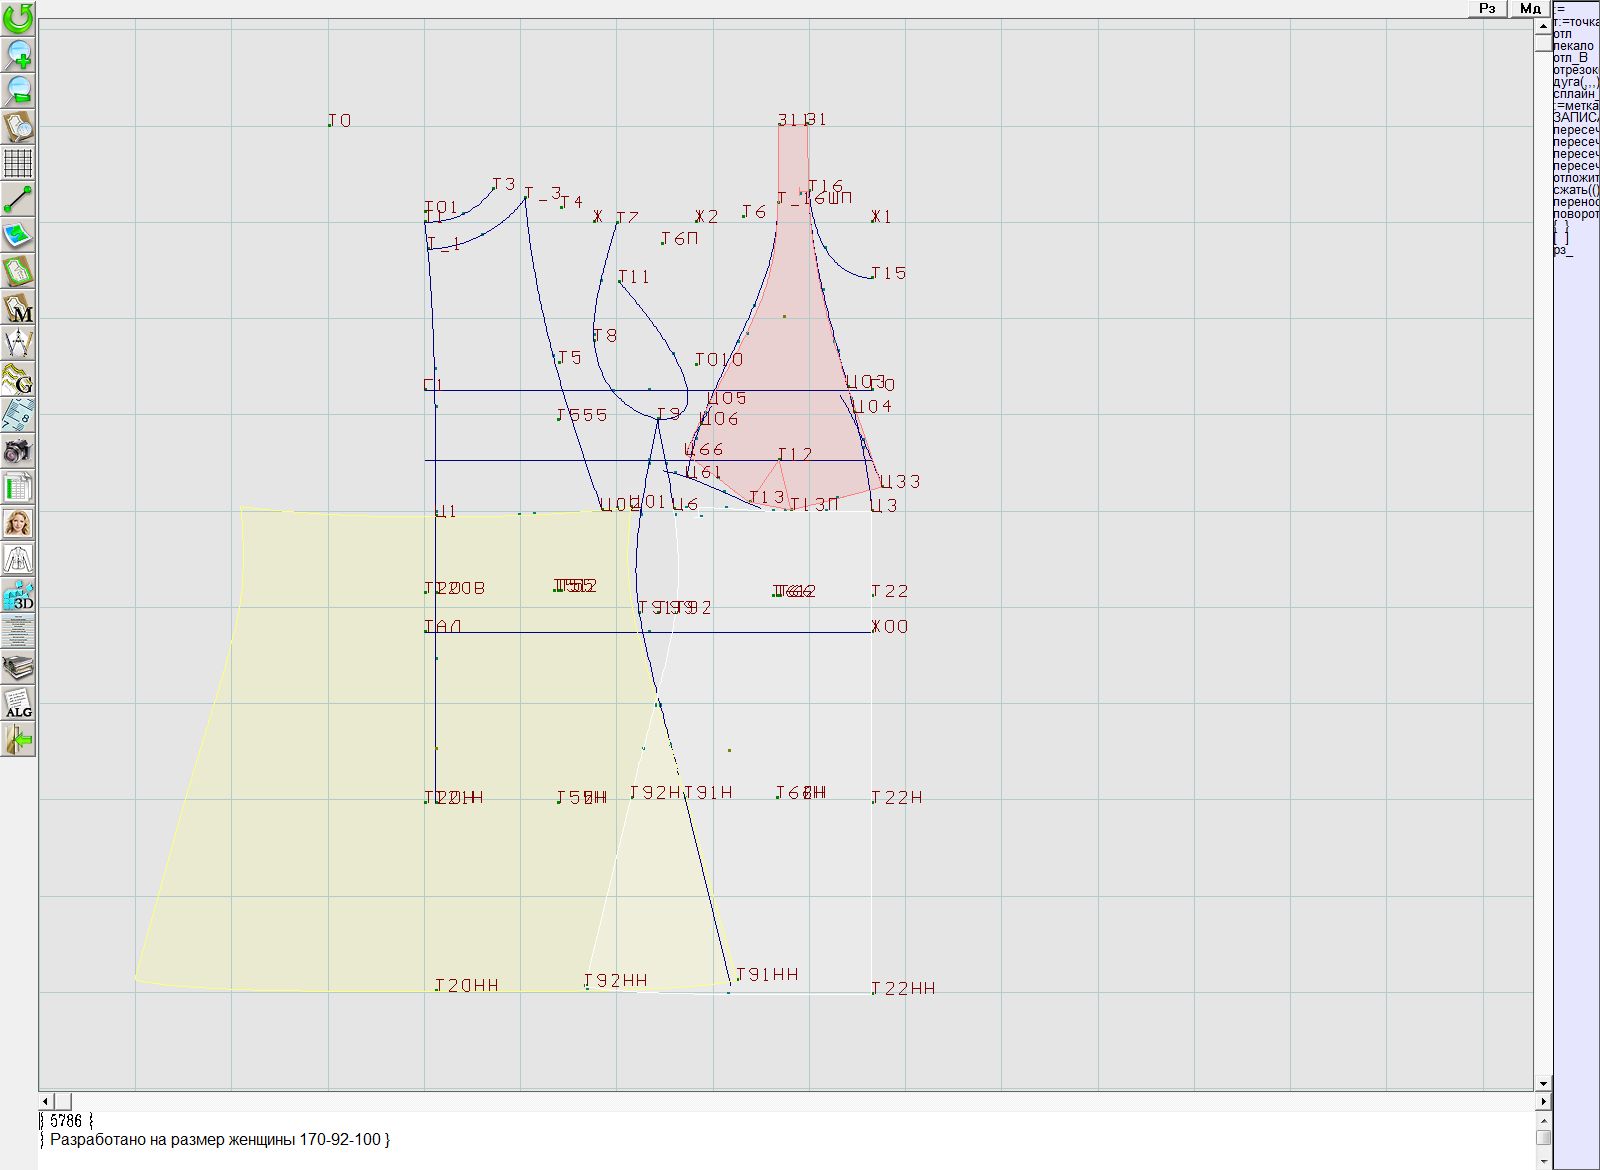Select 'сплайн' in the operator list
Image resolution: width=1600 pixels, height=1170 pixels.
tap(1574, 94)
